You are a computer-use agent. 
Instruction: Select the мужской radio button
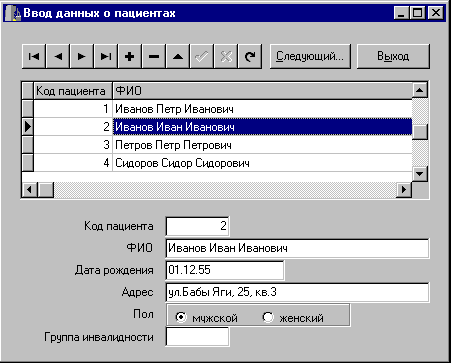tap(180, 317)
